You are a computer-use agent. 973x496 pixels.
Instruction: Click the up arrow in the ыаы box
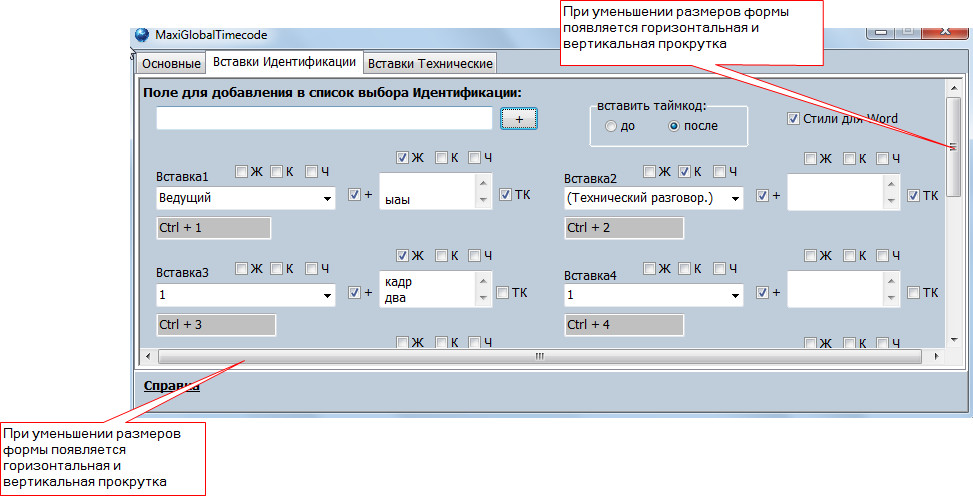483,183
